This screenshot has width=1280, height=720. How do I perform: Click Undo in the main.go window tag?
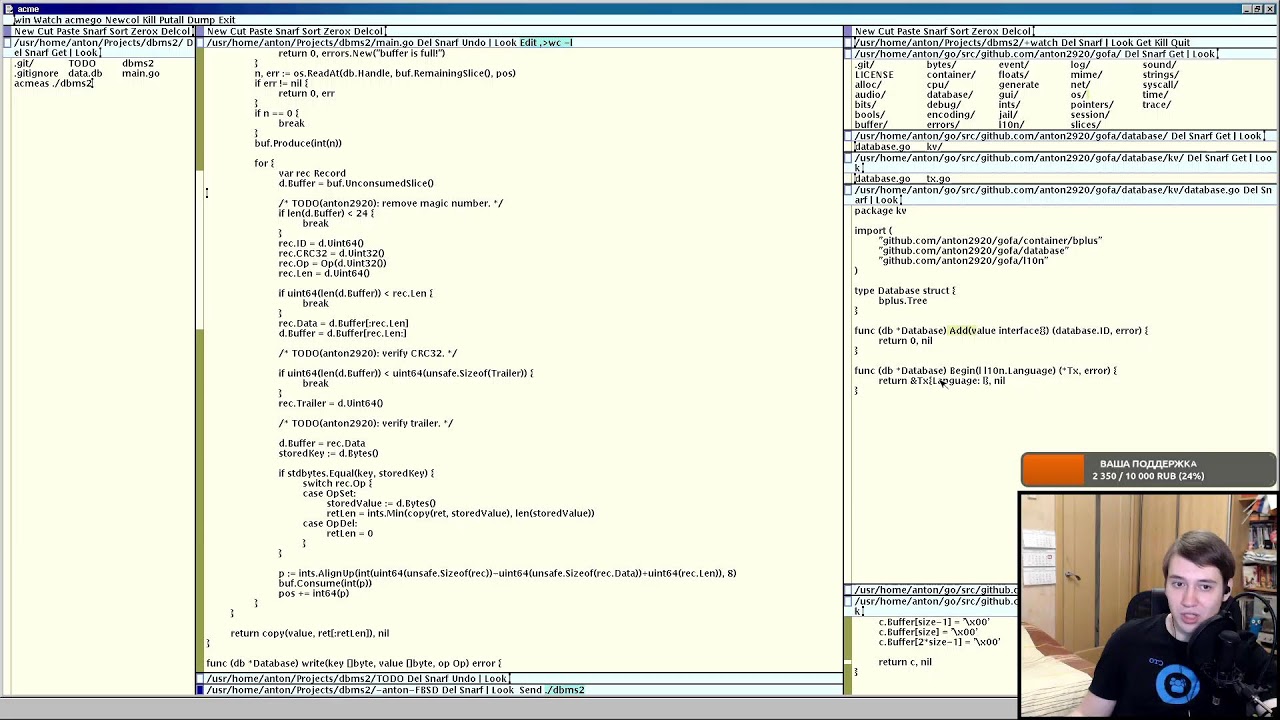pyautogui.click(x=475, y=43)
